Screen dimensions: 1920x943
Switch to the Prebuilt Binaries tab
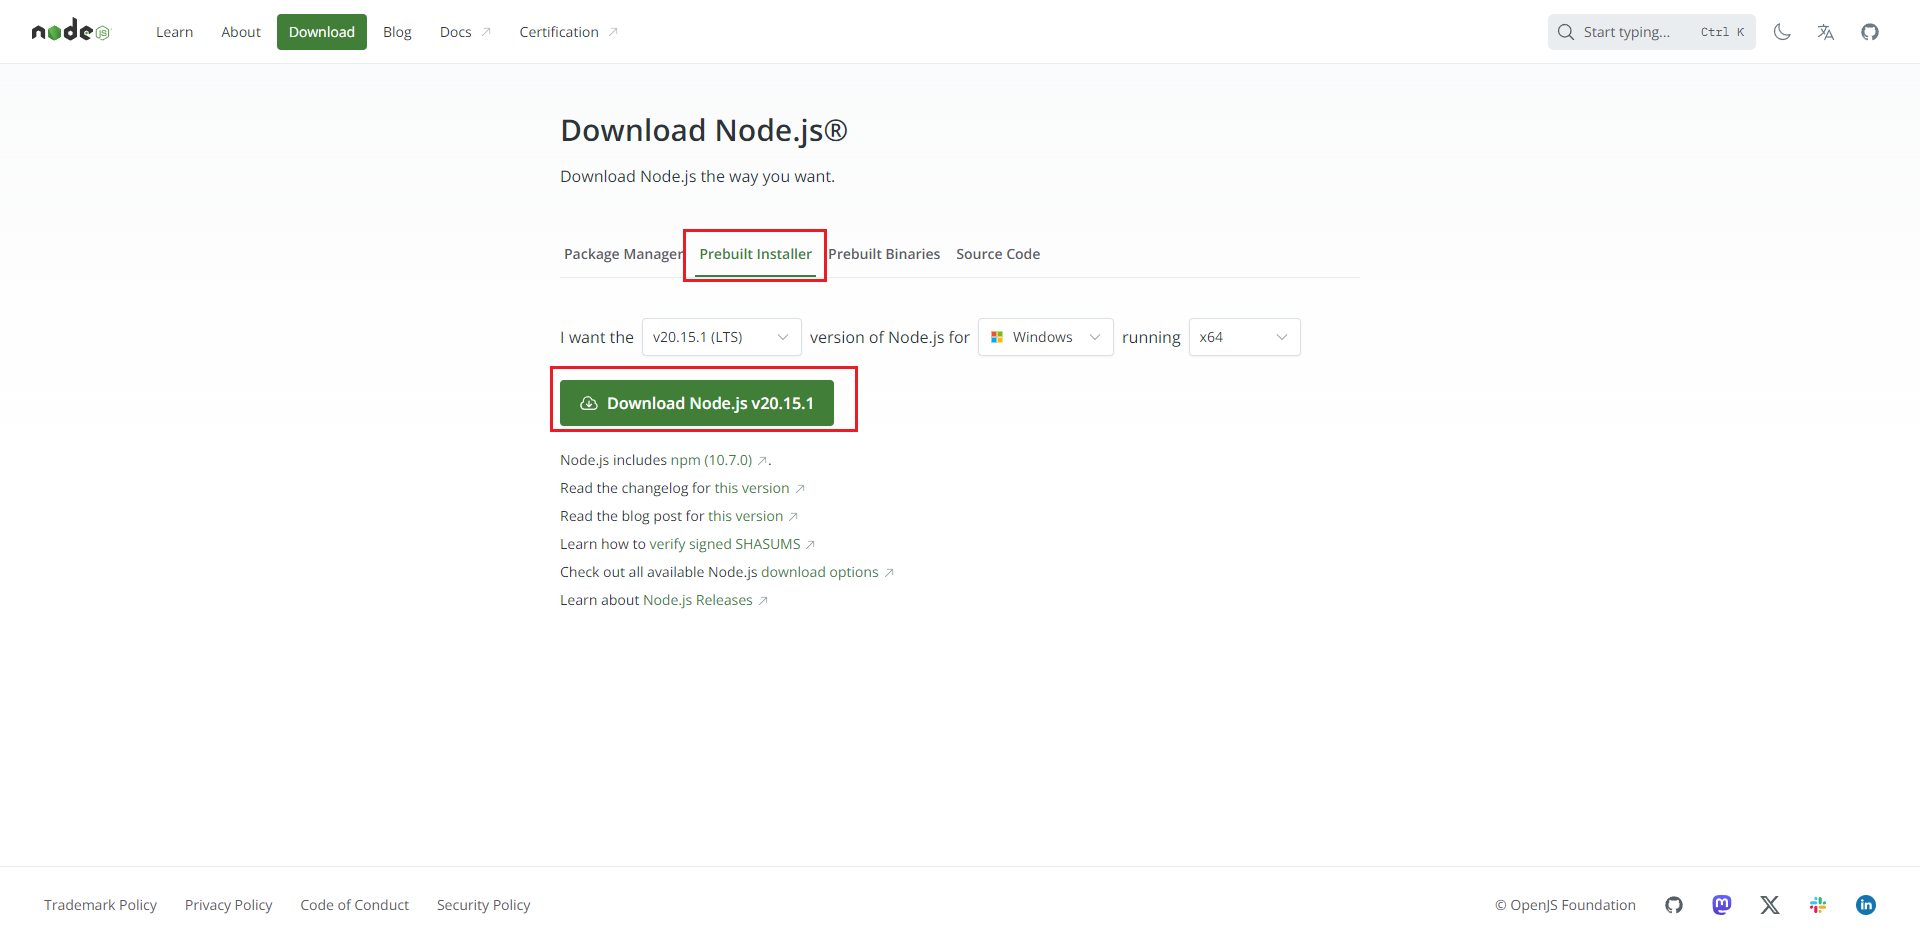884,254
